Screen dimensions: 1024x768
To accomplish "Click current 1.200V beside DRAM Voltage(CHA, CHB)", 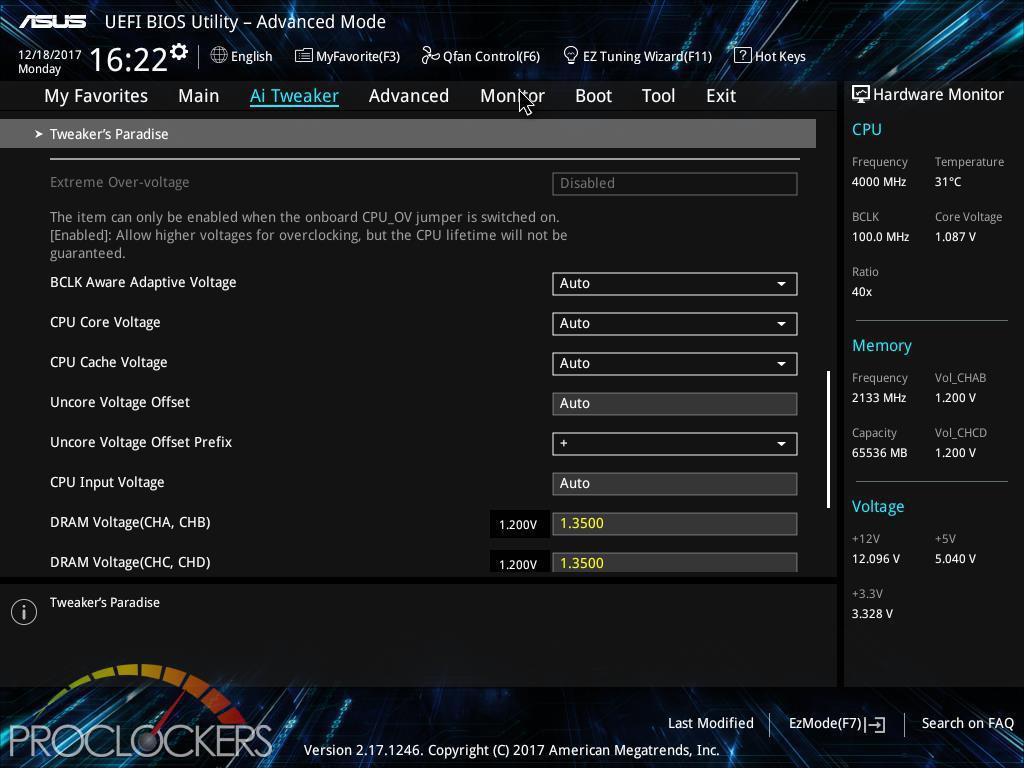I will 518,524.
